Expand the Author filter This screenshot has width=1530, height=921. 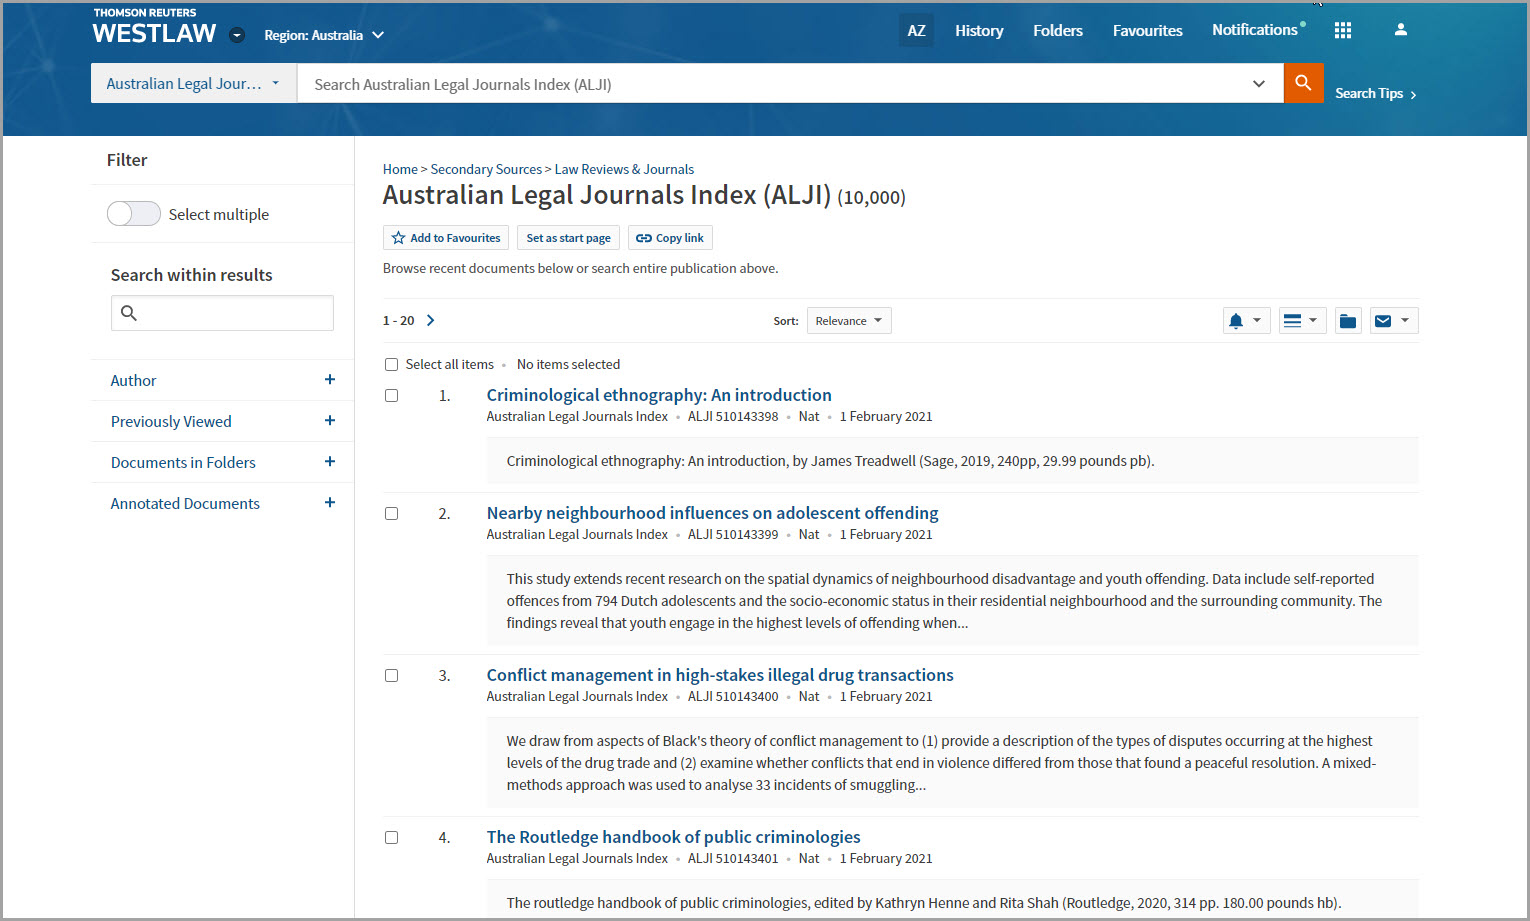click(x=222, y=380)
